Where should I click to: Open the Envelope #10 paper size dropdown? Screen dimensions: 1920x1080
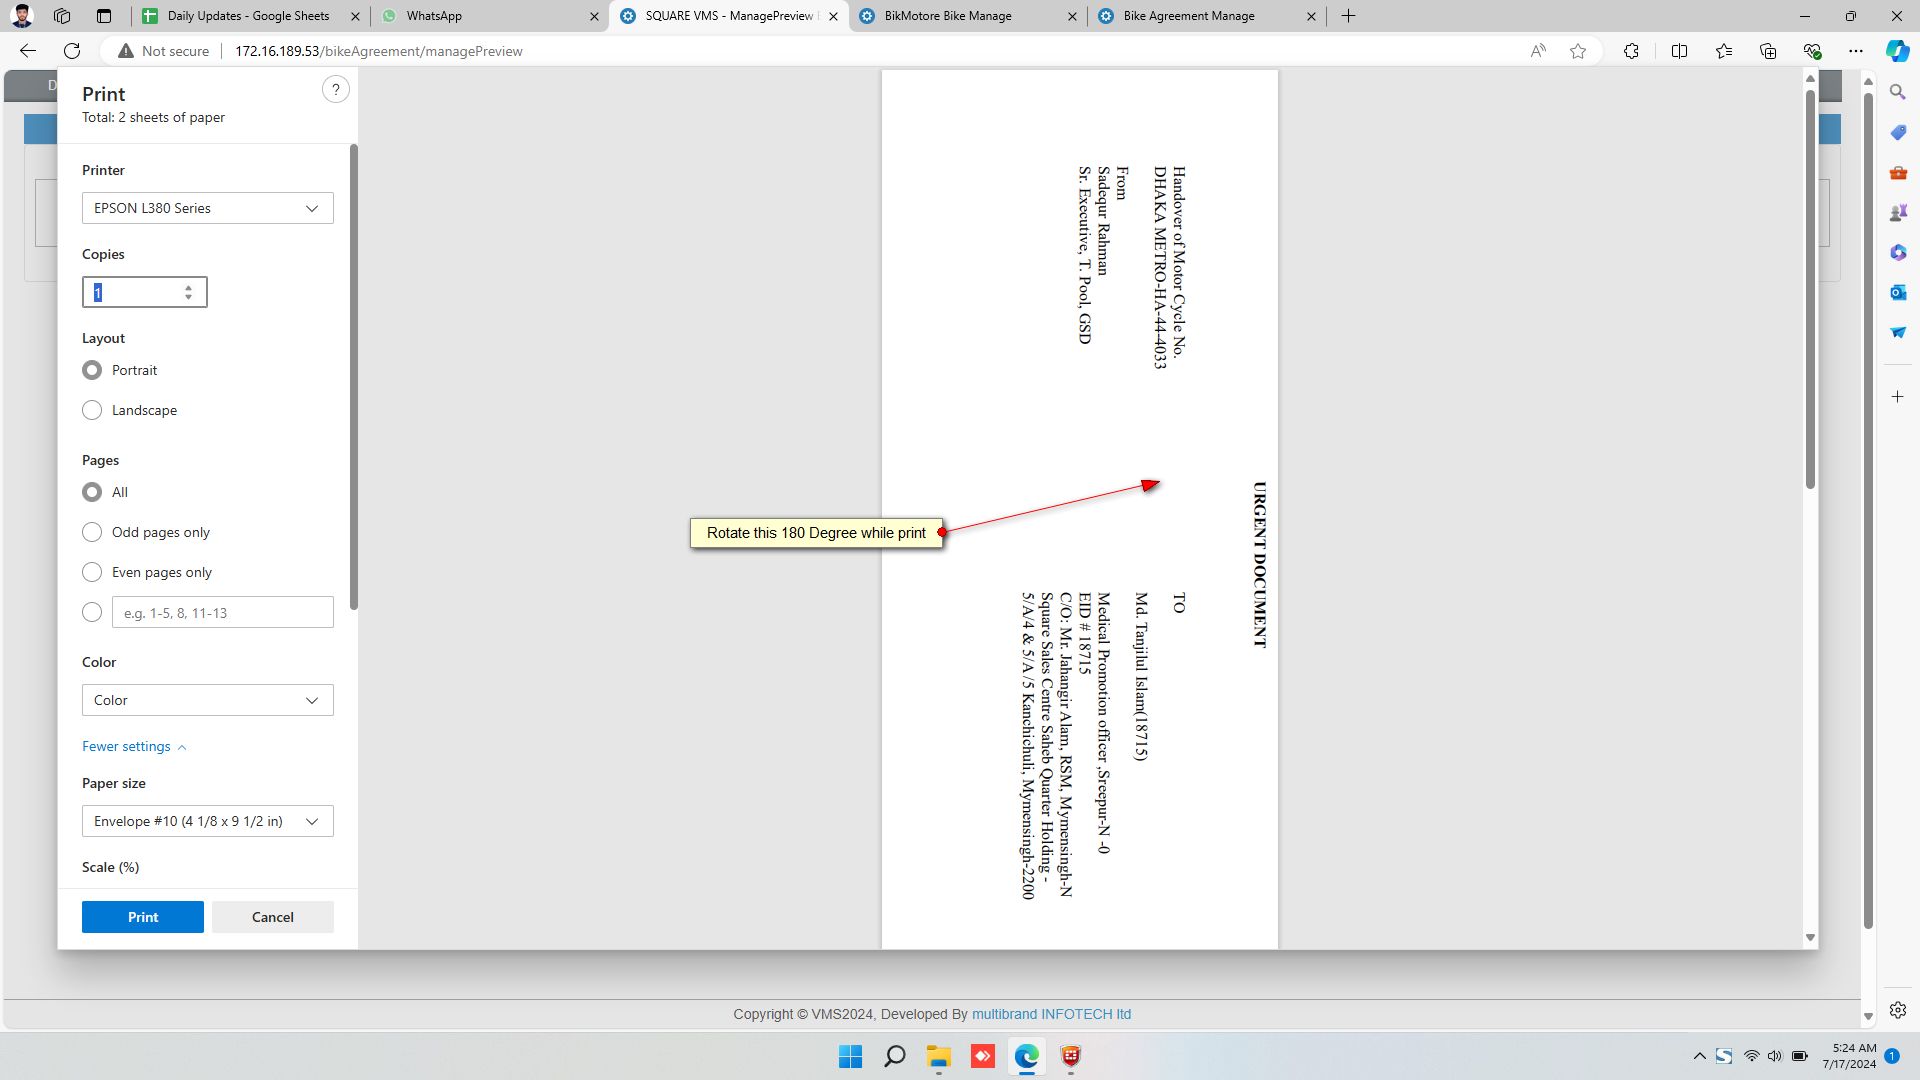click(x=207, y=821)
